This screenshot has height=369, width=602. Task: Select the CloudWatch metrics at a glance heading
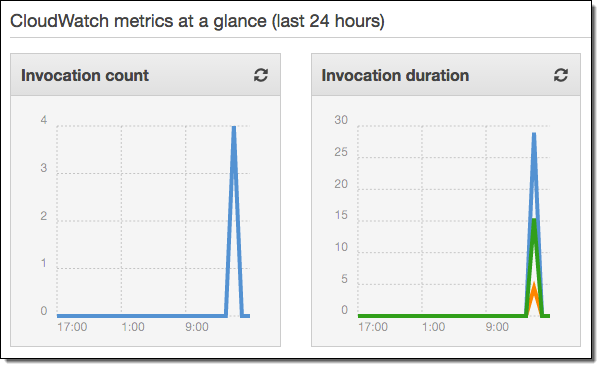[197, 21]
